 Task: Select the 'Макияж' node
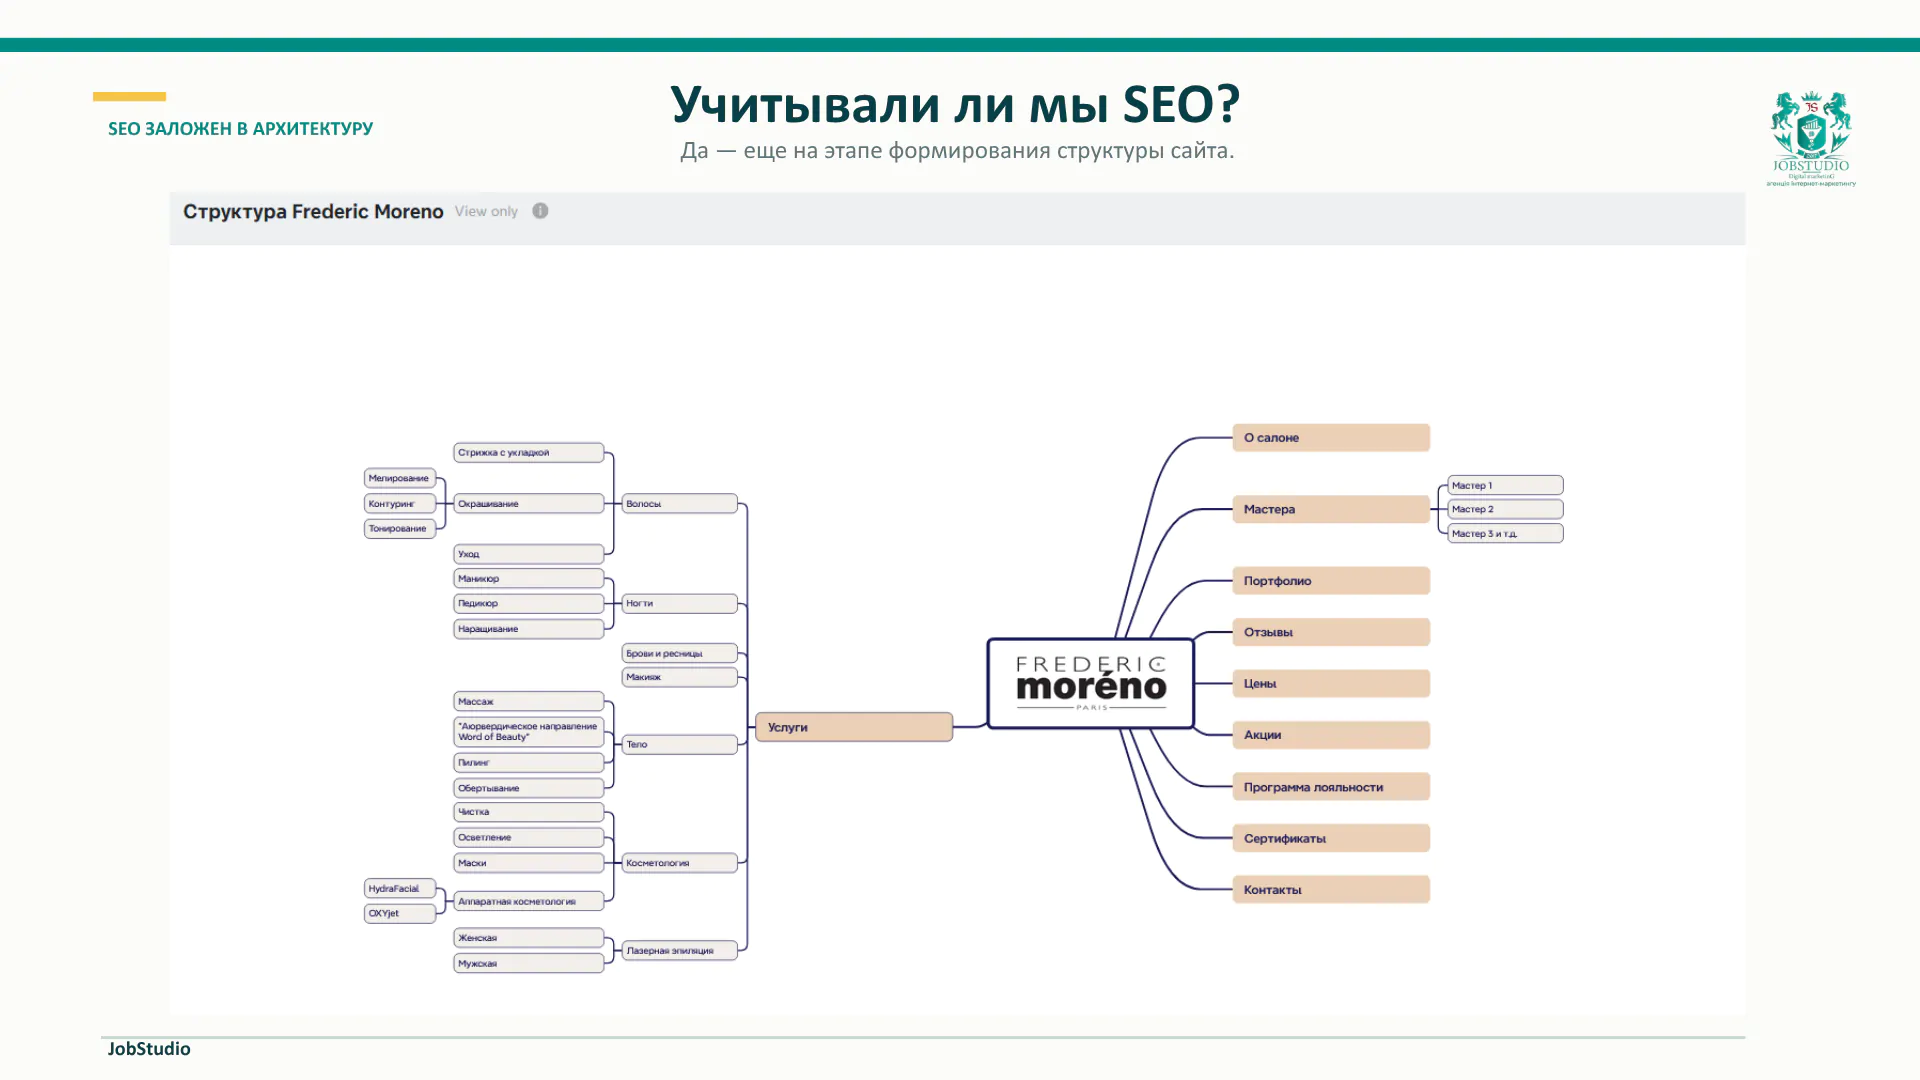click(680, 677)
